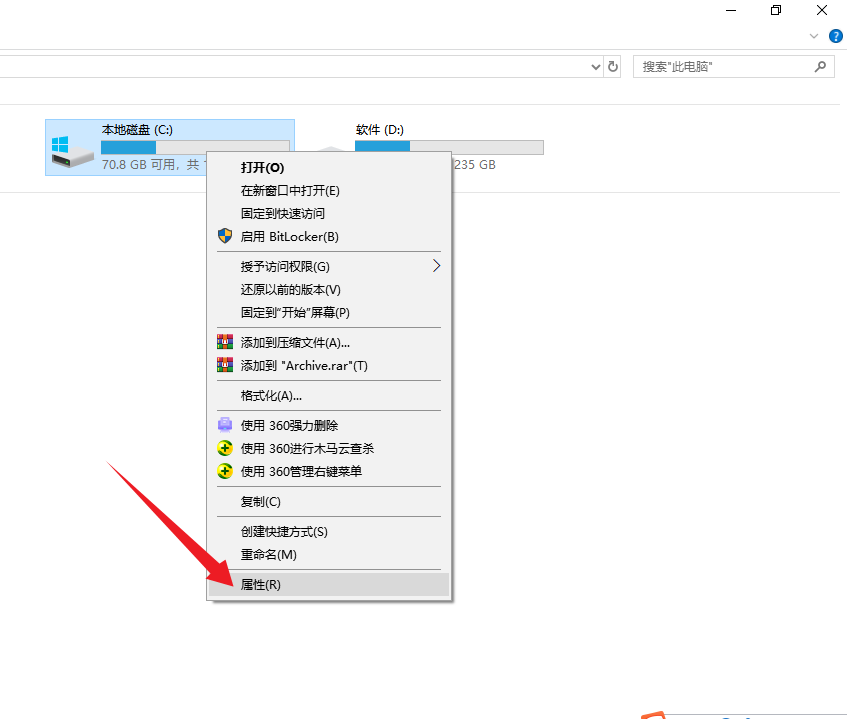Expand the ribbon with the chevron near help

click(x=814, y=36)
